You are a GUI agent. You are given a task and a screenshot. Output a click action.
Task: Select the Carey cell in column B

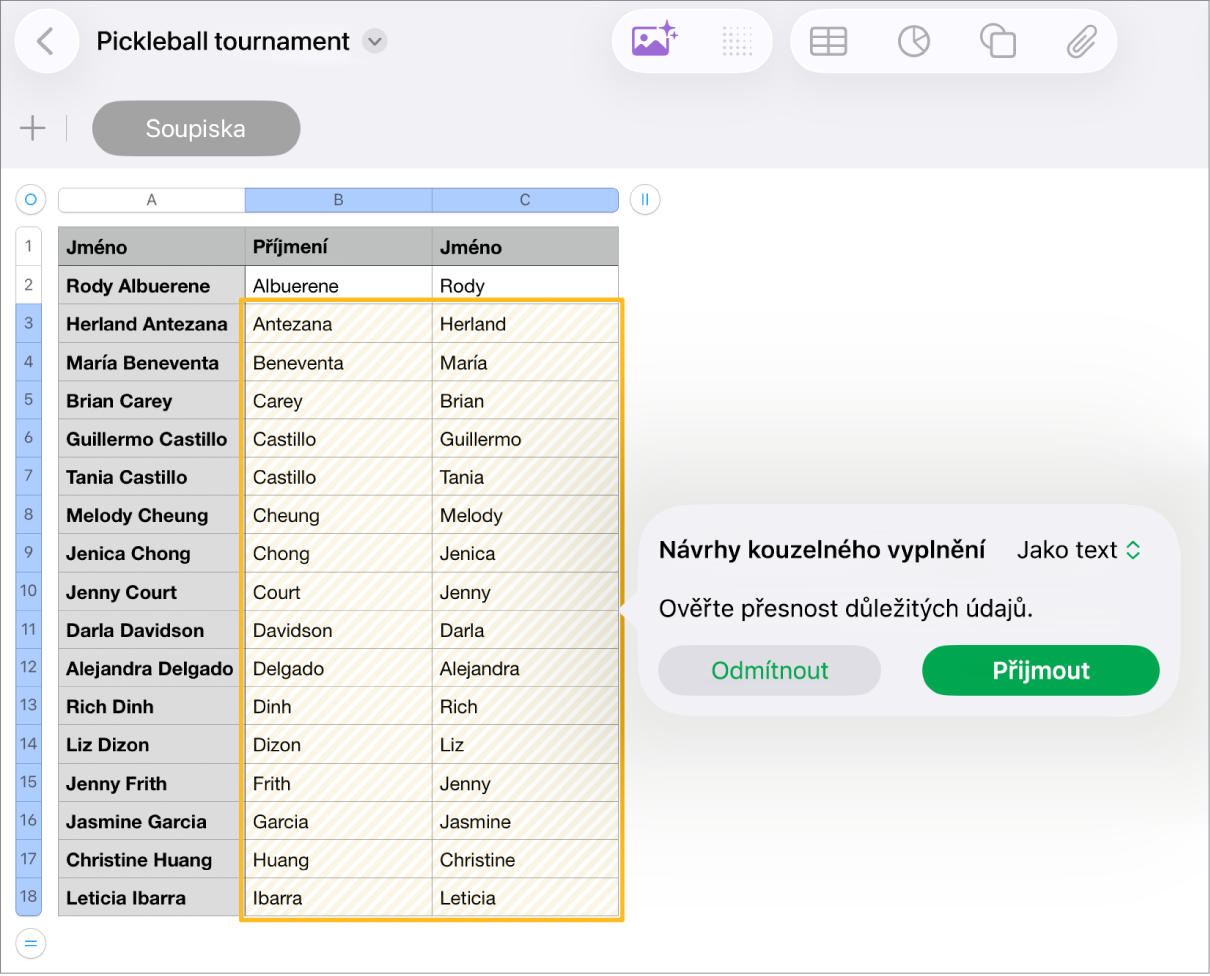pos(338,401)
